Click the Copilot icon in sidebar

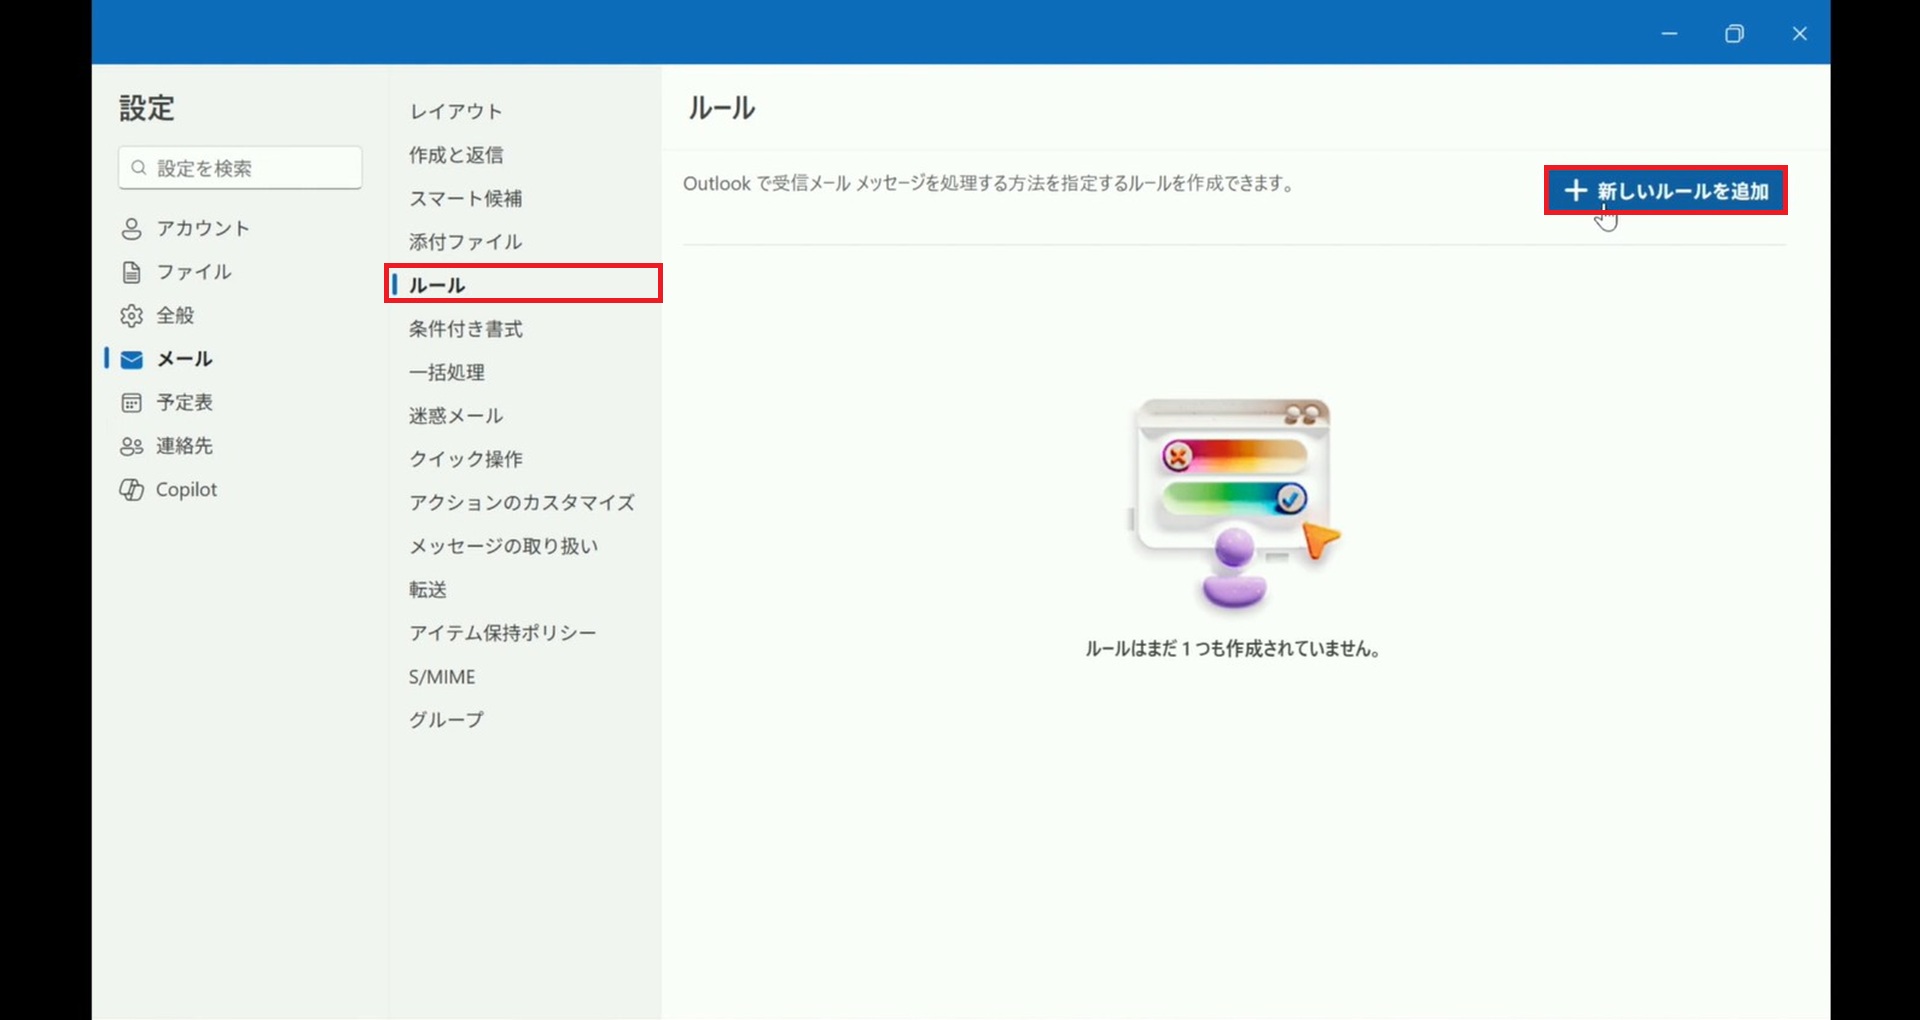pyautogui.click(x=131, y=490)
